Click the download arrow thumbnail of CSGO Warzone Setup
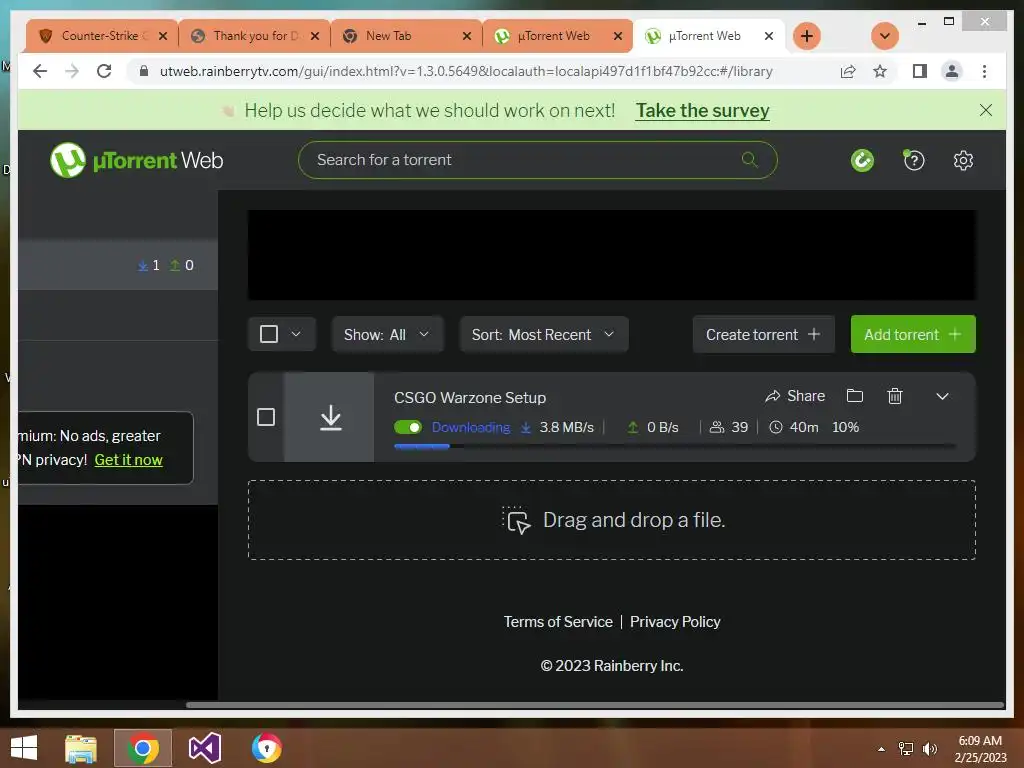Screen dimensions: 1024x768 [330, 417]
